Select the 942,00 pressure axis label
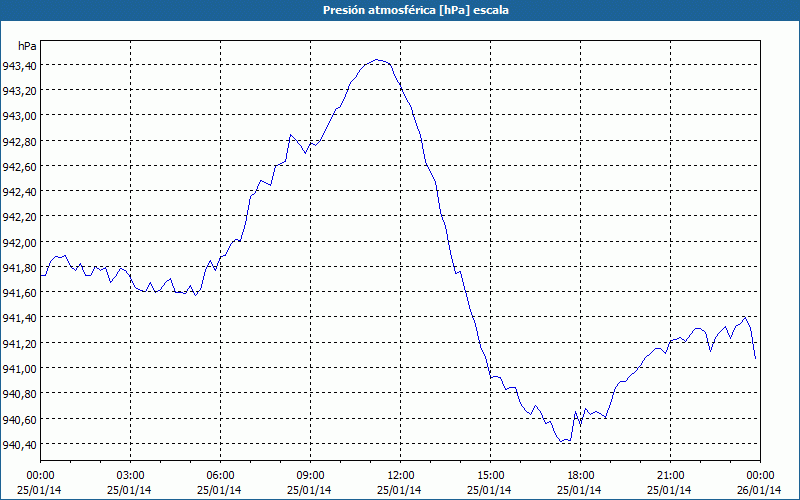This screenshot has width=800, height=500. [19, 242]
